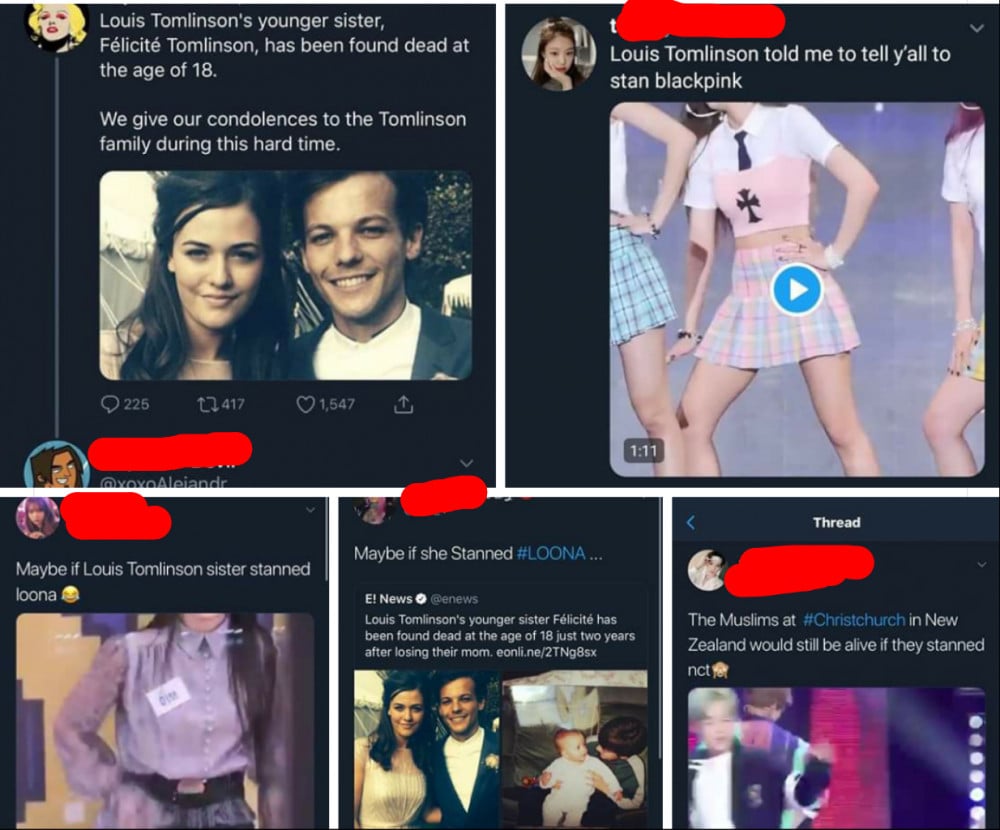Image resolution: width=1000 pixels, height=830 pixels.
Task: Like the tweet with 1,547 likes
Action: [305, 404]
